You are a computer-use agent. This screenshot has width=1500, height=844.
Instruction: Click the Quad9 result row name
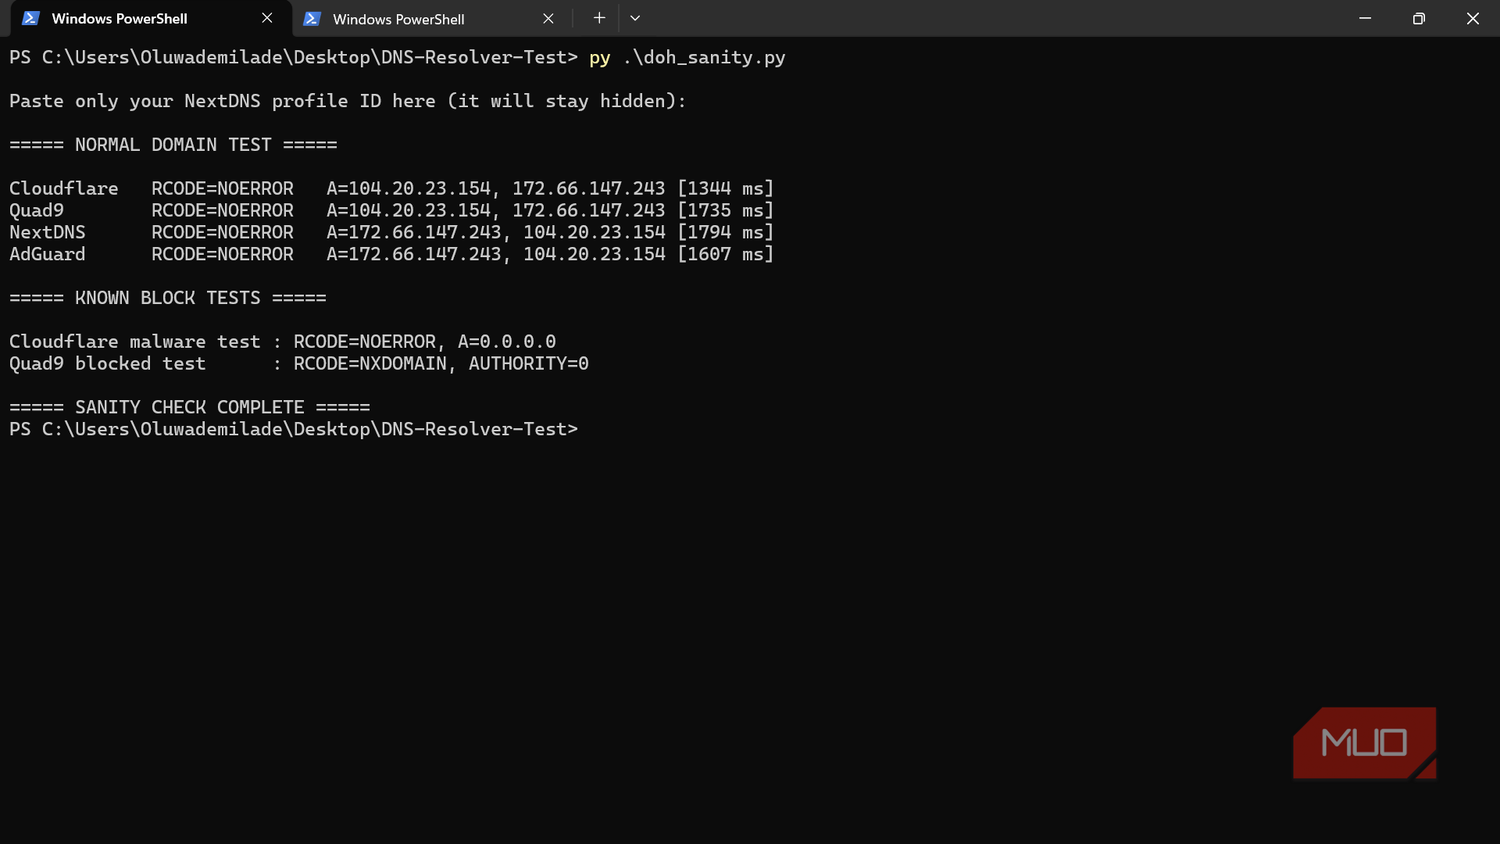coord(37,211)
